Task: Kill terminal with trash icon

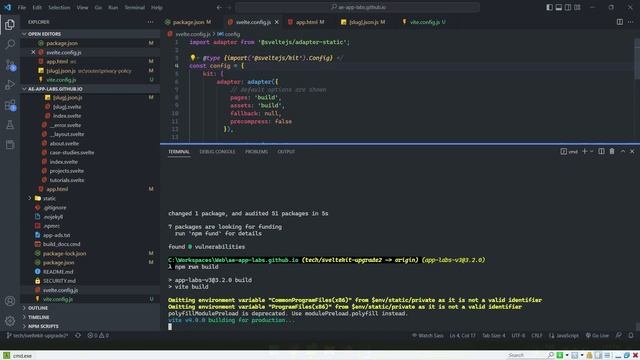Action: (x=612, y=151)
